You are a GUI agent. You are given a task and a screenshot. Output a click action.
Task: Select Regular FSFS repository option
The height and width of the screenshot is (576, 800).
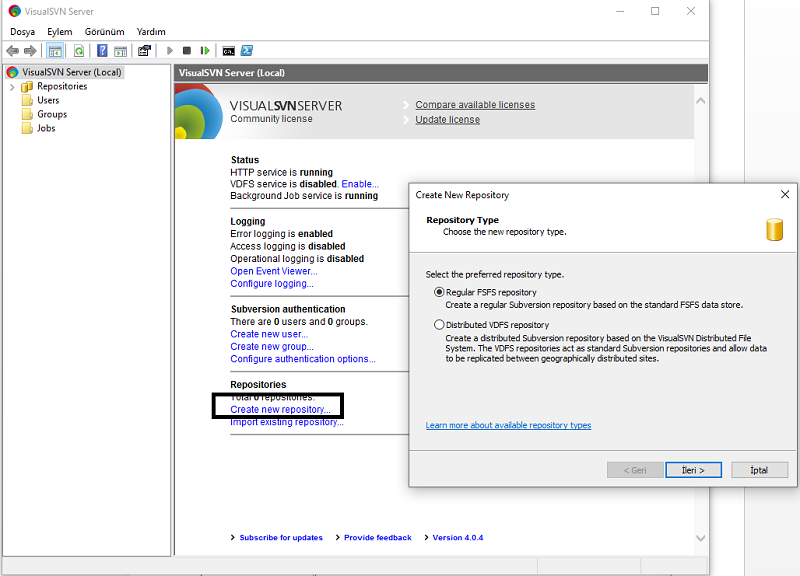pyautogui.click(x=439, y=292)
